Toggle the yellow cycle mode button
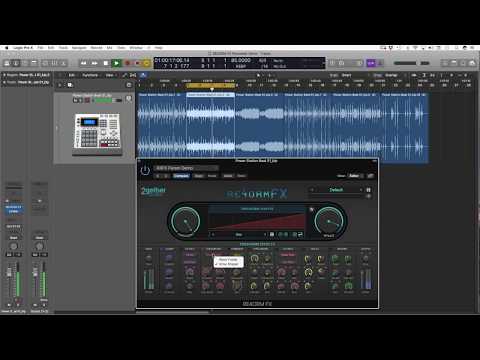 146,63
